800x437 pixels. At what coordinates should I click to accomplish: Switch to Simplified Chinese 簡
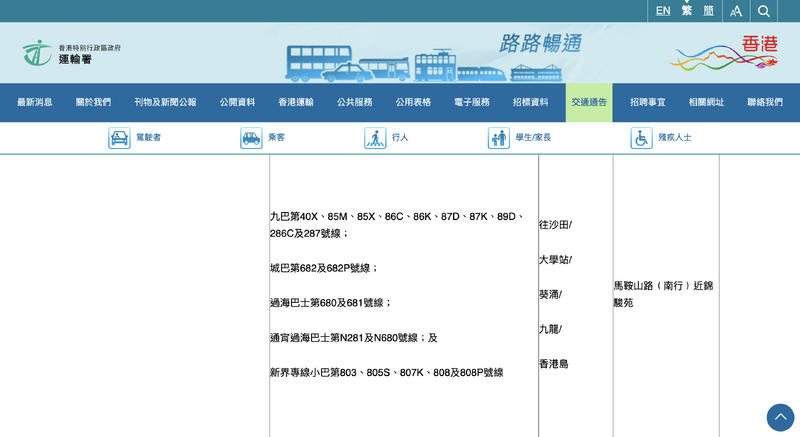709,11
